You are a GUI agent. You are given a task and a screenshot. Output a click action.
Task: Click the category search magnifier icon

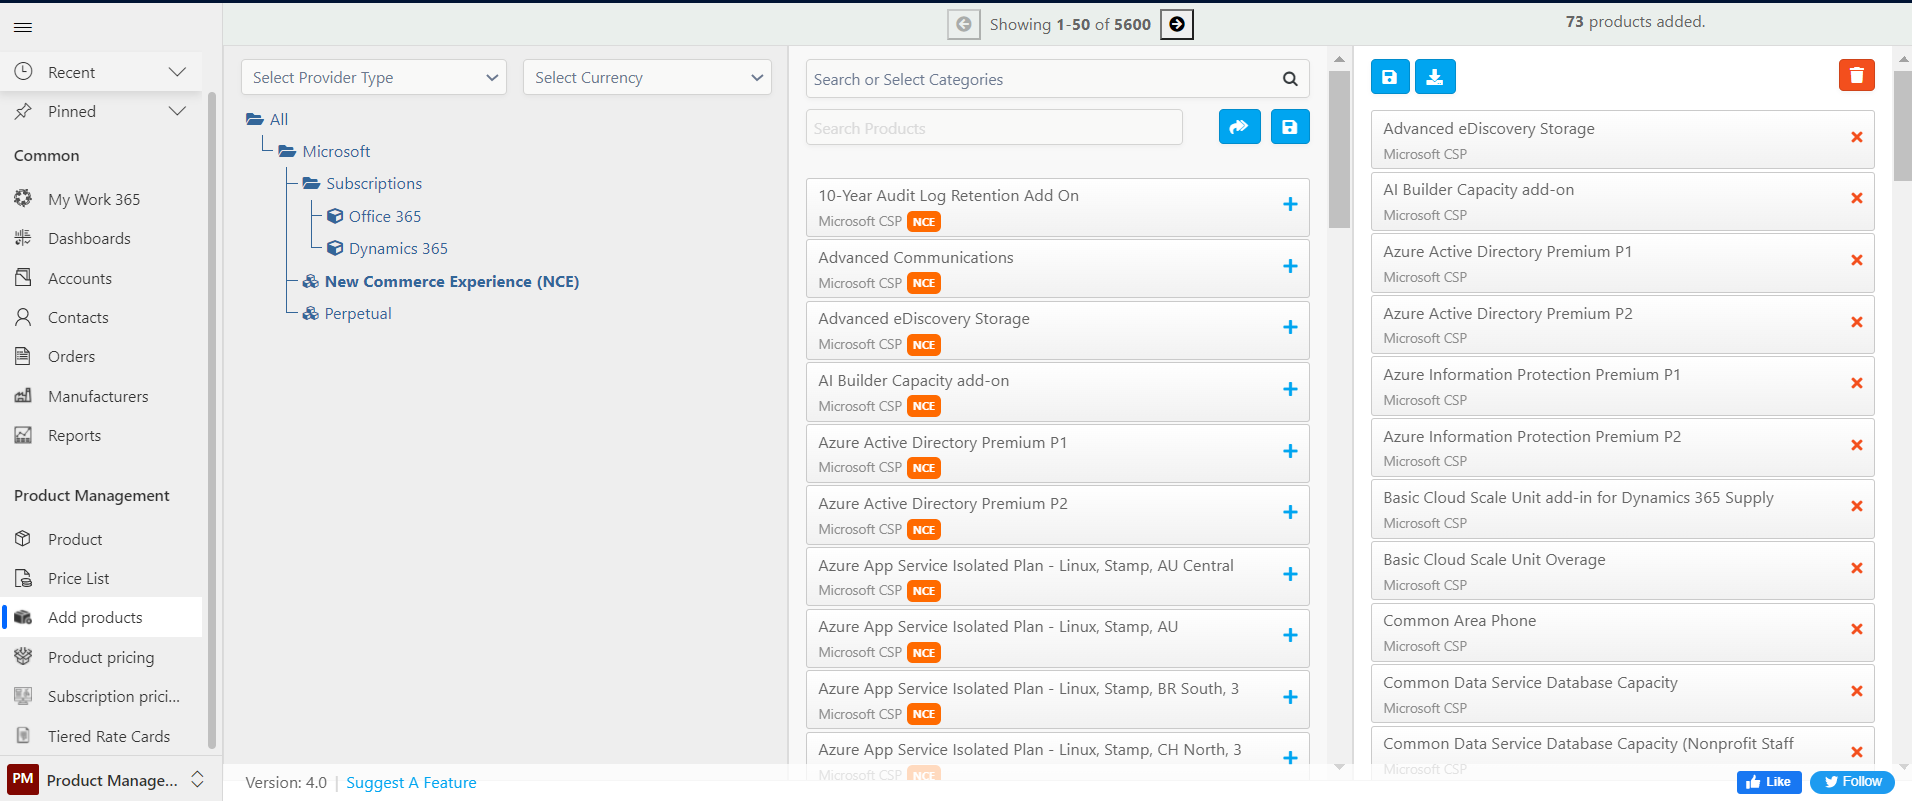pyautogui.click(x=1290, y=79)
